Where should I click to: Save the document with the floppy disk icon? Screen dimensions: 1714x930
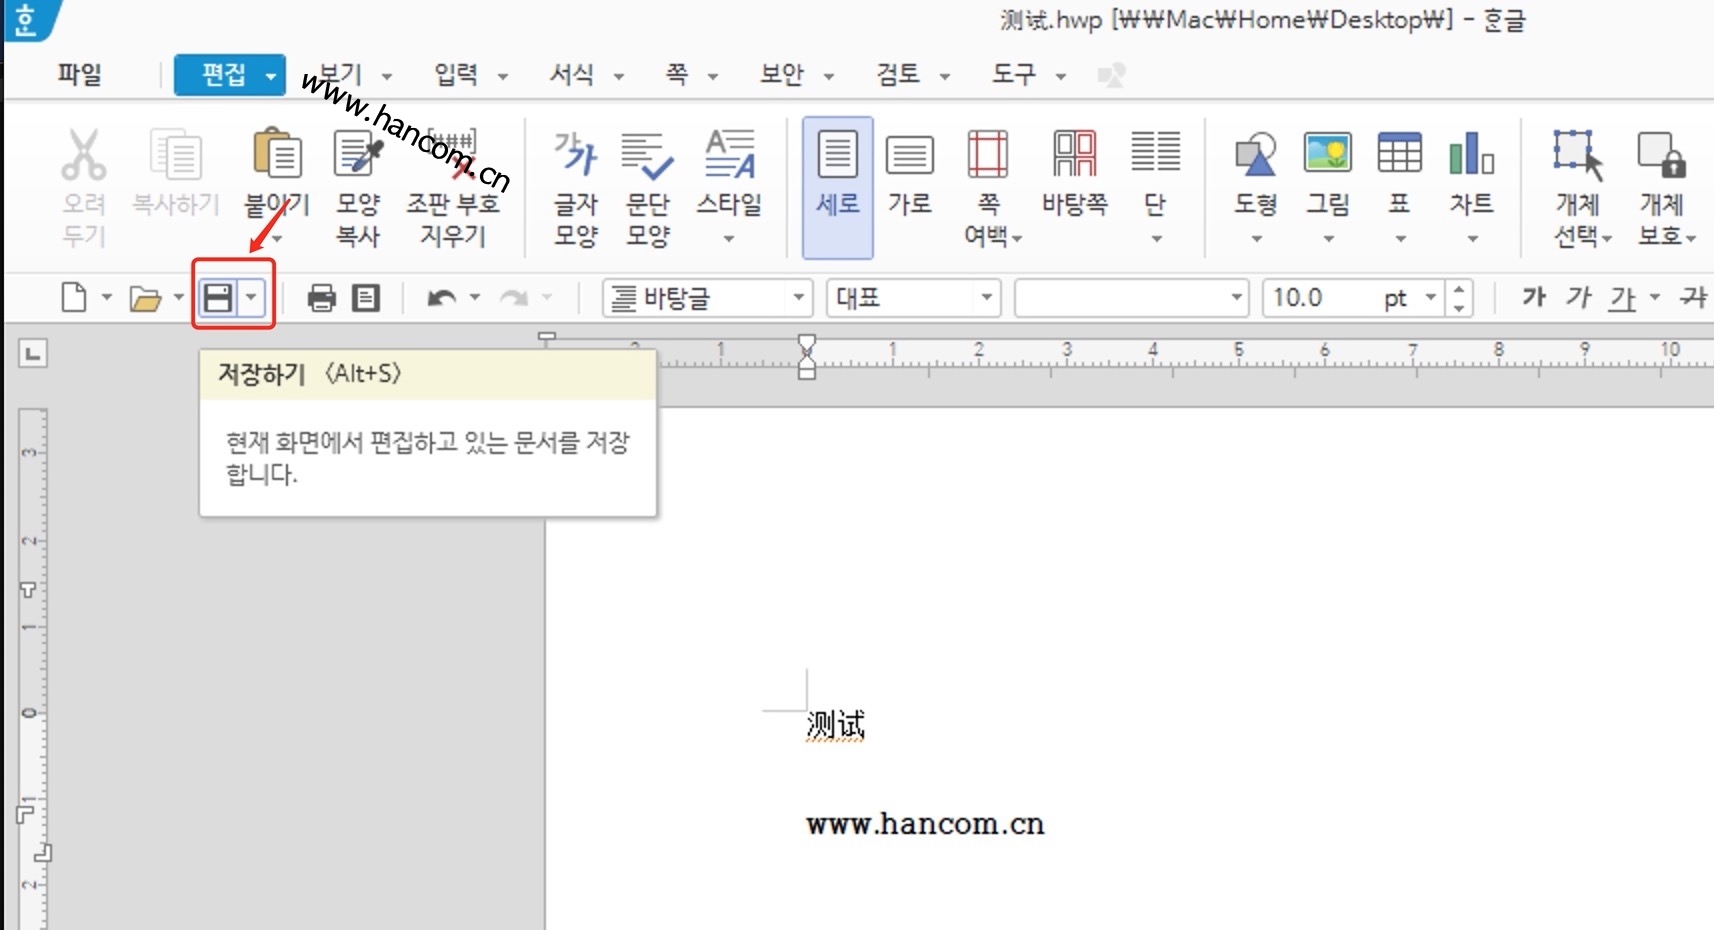(218, 298)
